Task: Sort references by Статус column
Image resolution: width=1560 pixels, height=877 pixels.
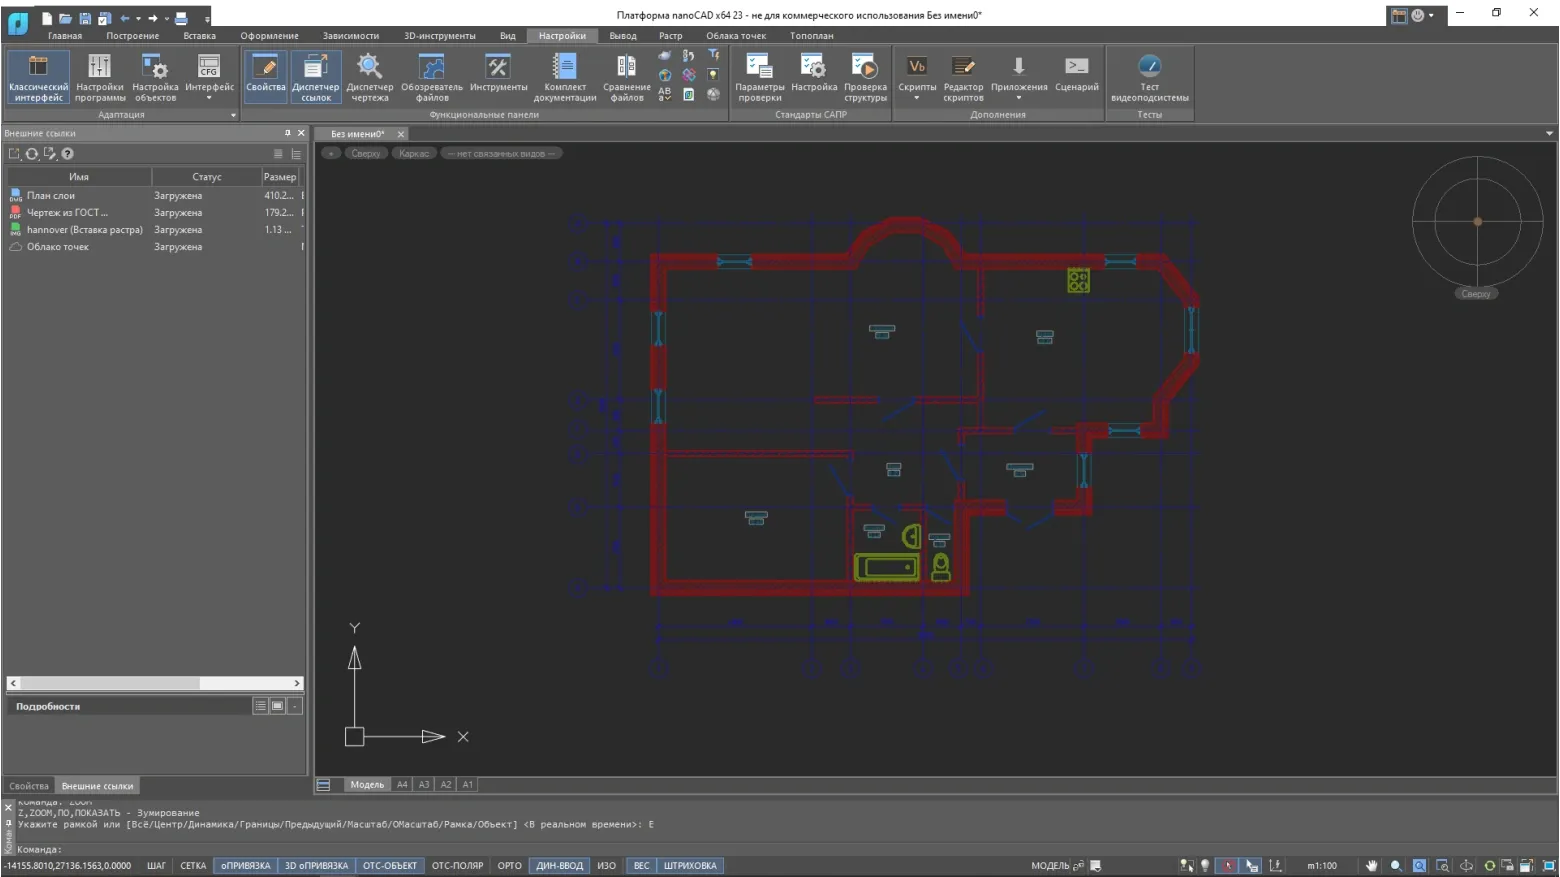Action: point(206,177)
